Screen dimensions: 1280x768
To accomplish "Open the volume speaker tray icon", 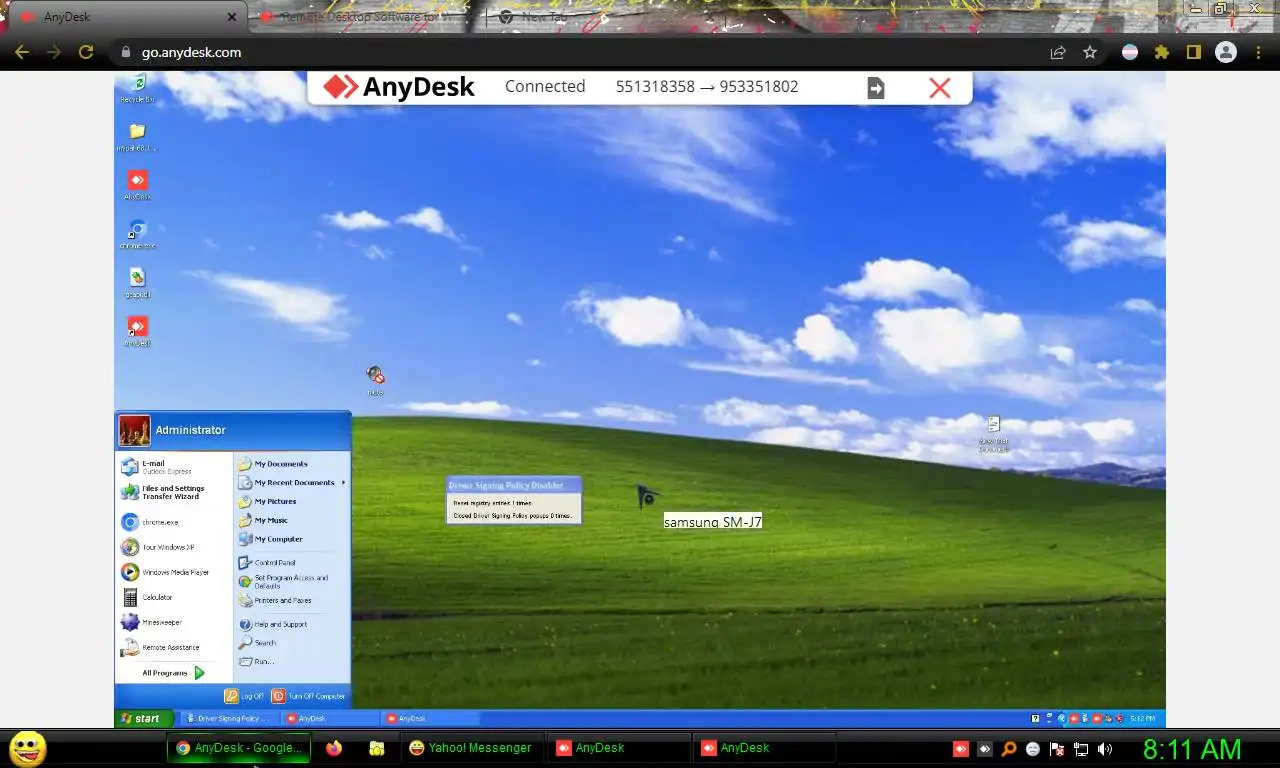I will point(1105,748).
